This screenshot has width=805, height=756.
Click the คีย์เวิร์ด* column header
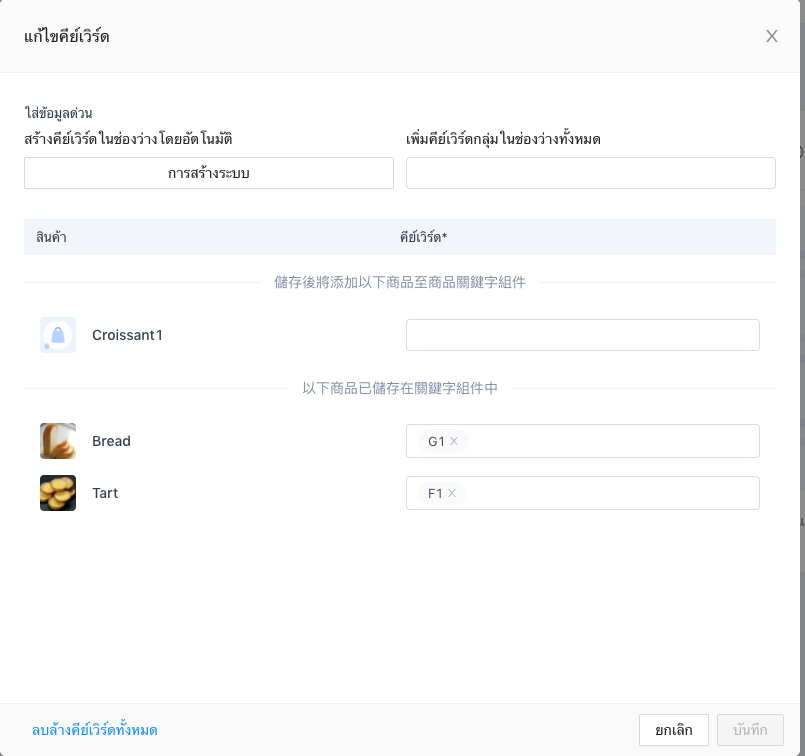(x=424, y=237)
